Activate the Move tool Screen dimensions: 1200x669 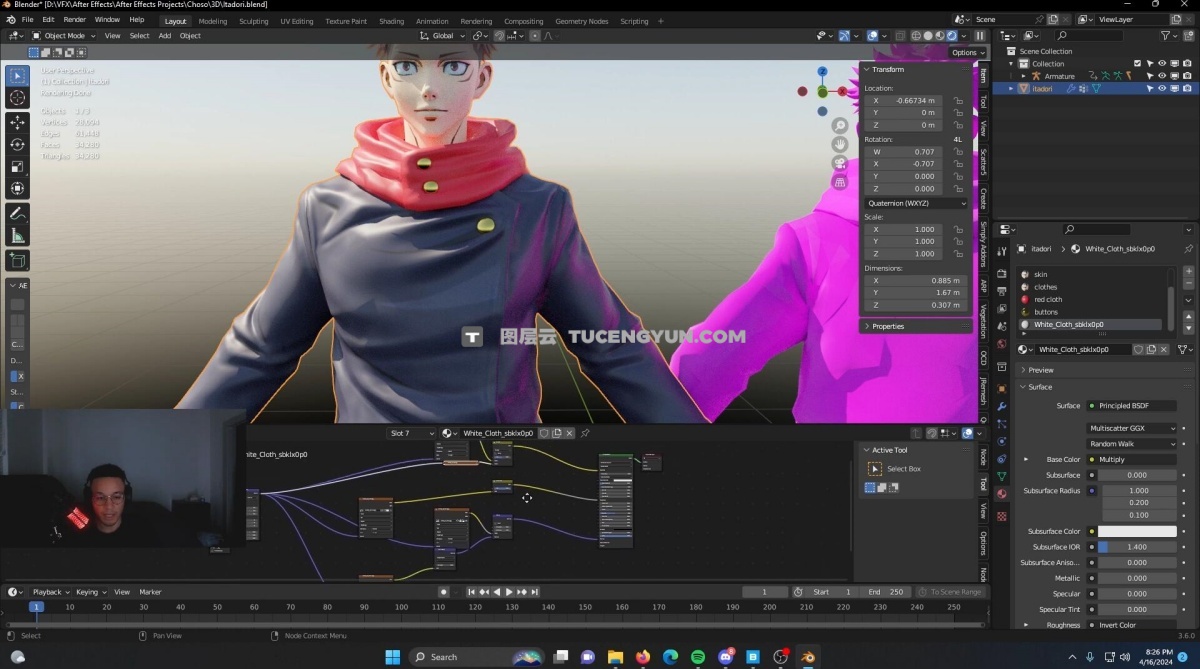pos(18,122)
